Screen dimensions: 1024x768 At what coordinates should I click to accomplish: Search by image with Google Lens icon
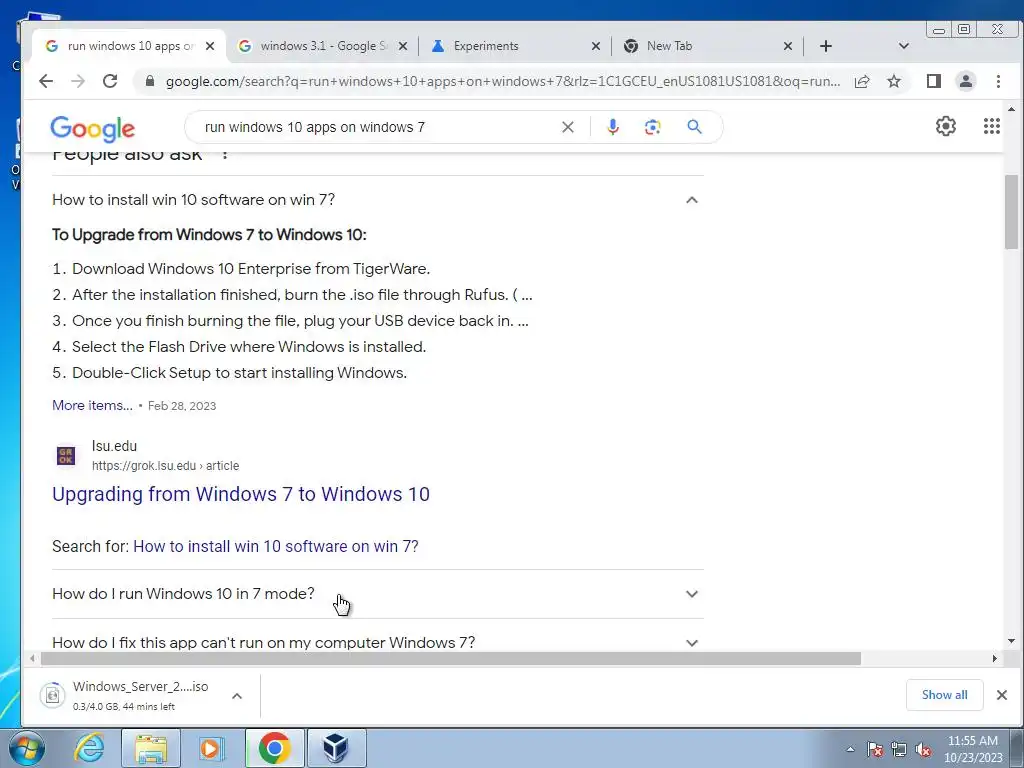(652, 127)
